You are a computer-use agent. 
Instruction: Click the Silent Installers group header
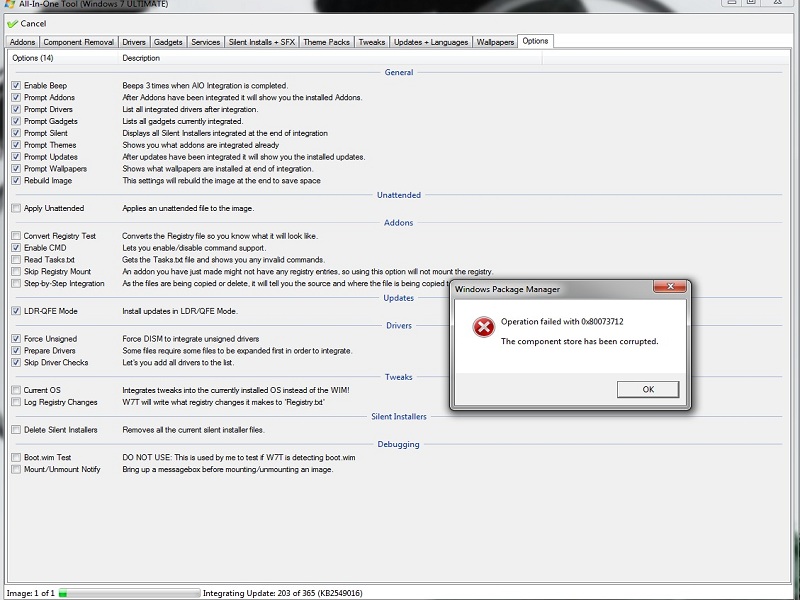coord(398,416)
